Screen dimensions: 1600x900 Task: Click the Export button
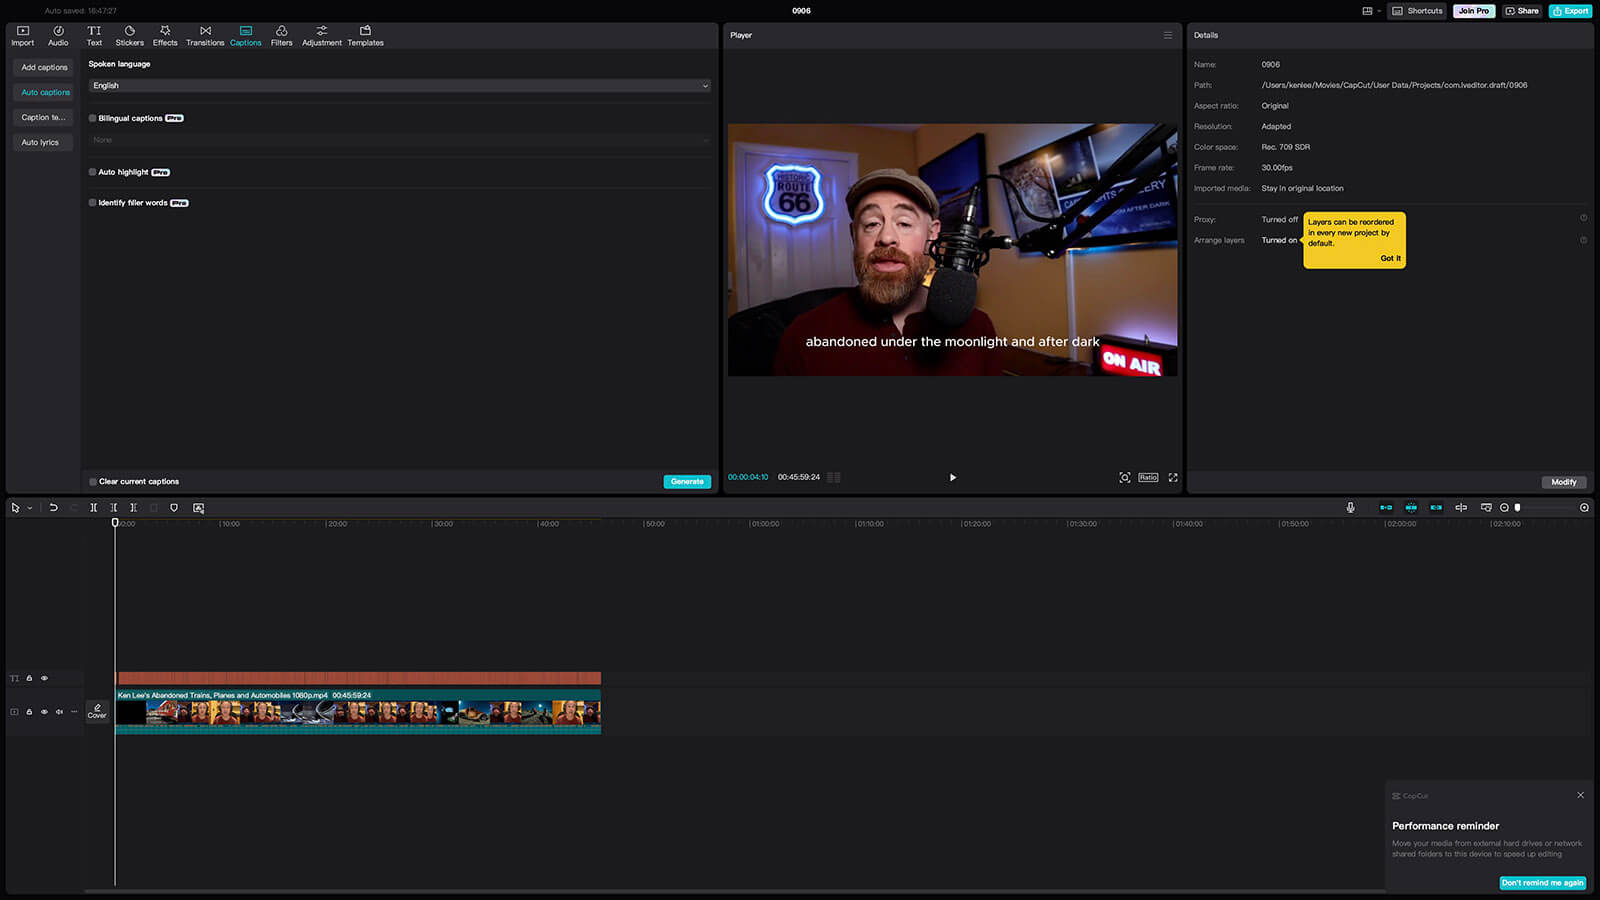click(x=1570, y=11)
